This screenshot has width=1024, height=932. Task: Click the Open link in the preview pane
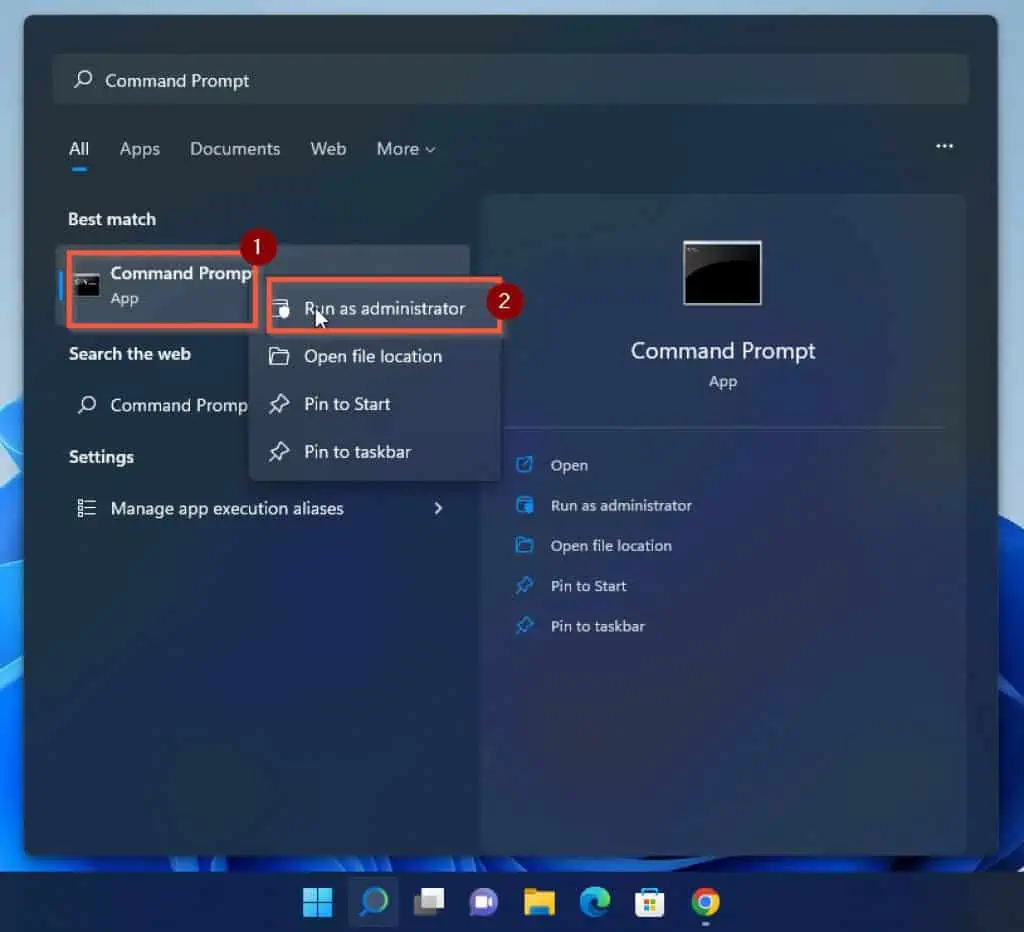[568, 465]
